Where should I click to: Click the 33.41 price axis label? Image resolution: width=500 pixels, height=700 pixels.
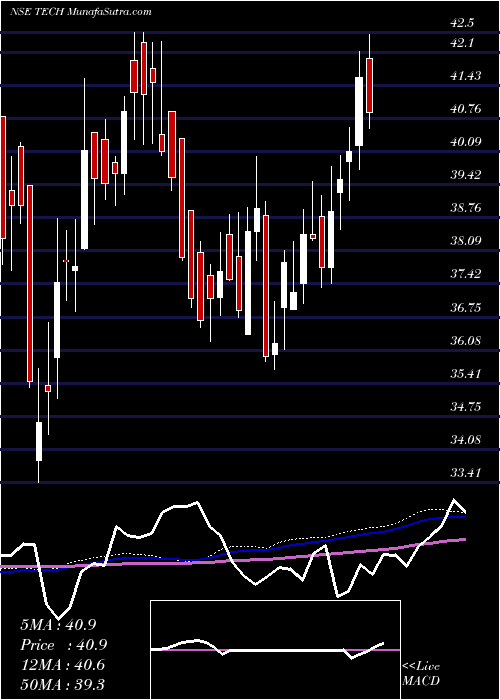(466, 473)
